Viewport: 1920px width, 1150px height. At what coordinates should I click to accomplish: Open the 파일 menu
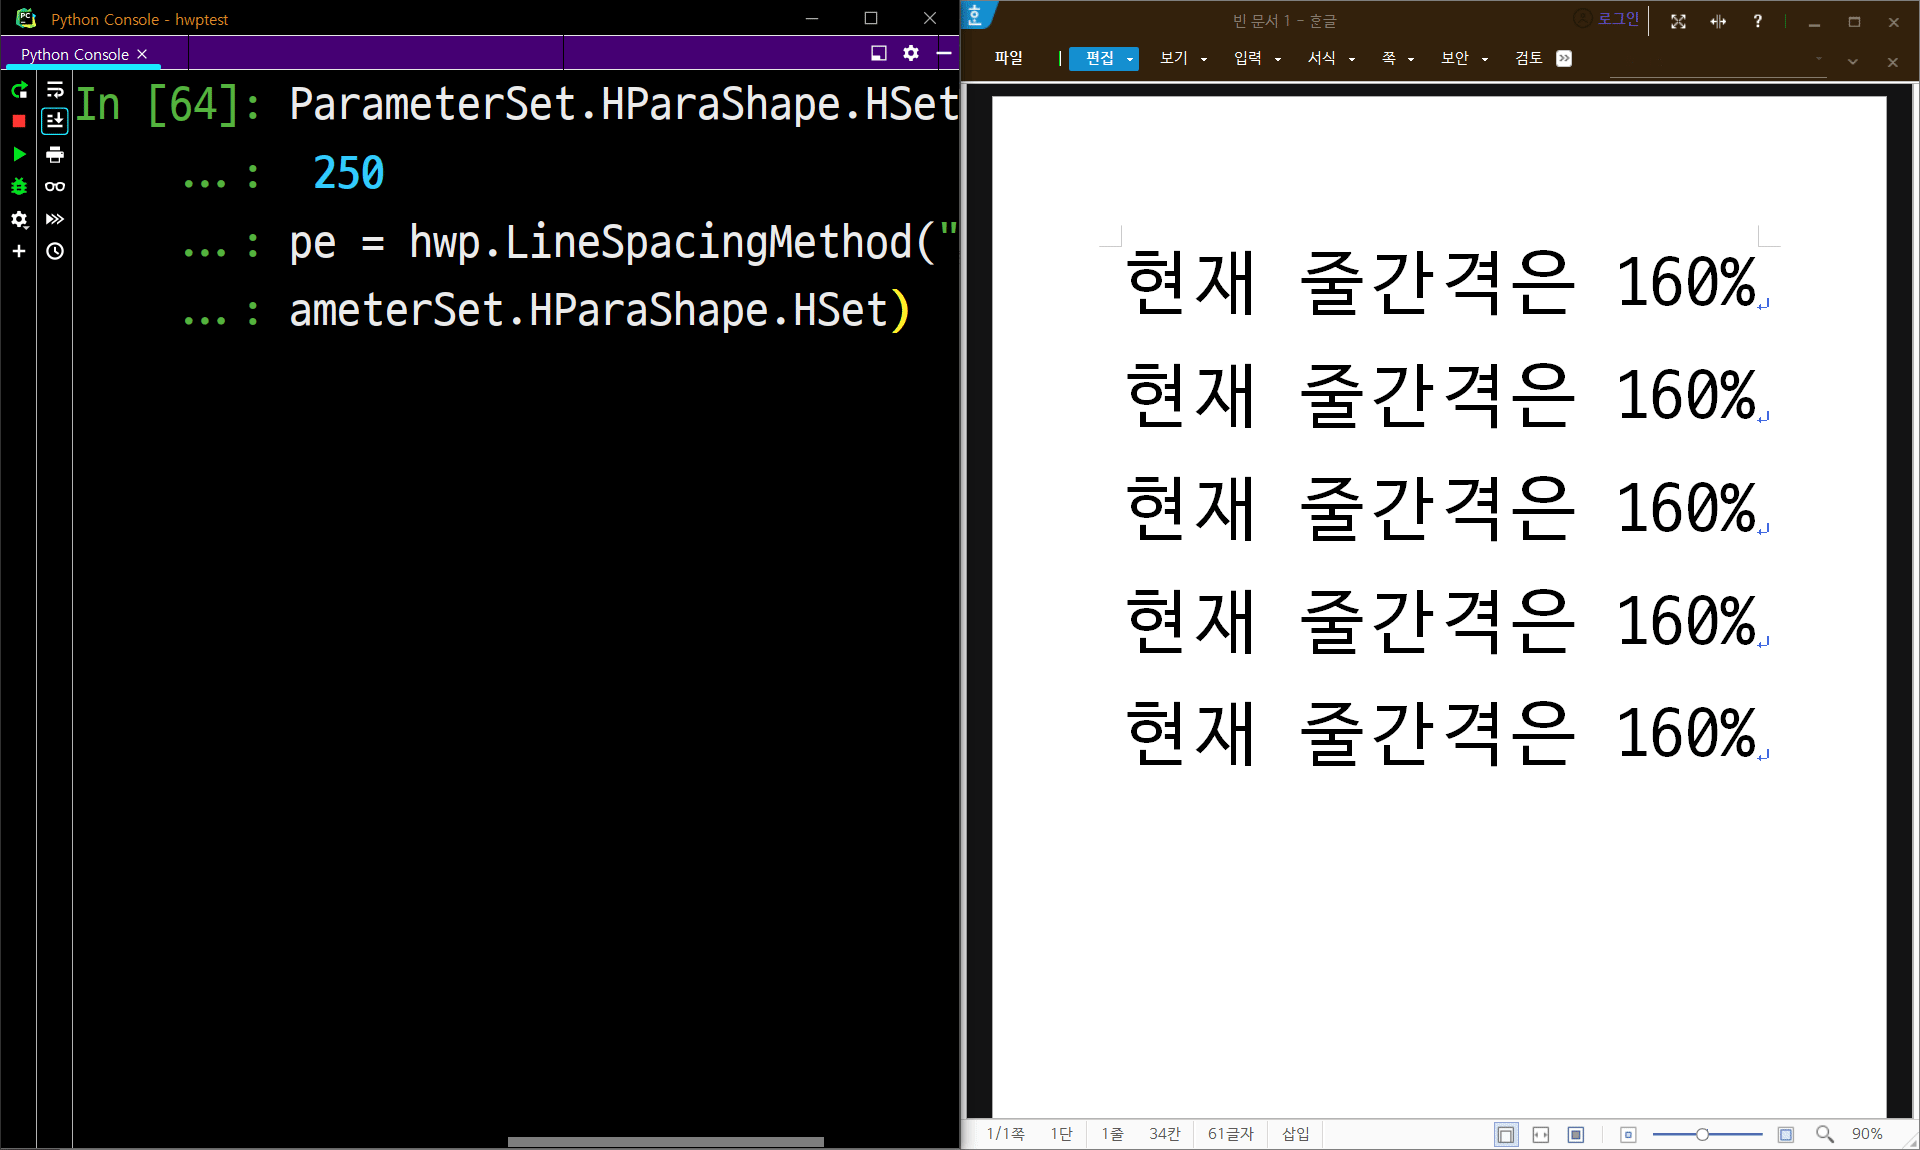1008,58
